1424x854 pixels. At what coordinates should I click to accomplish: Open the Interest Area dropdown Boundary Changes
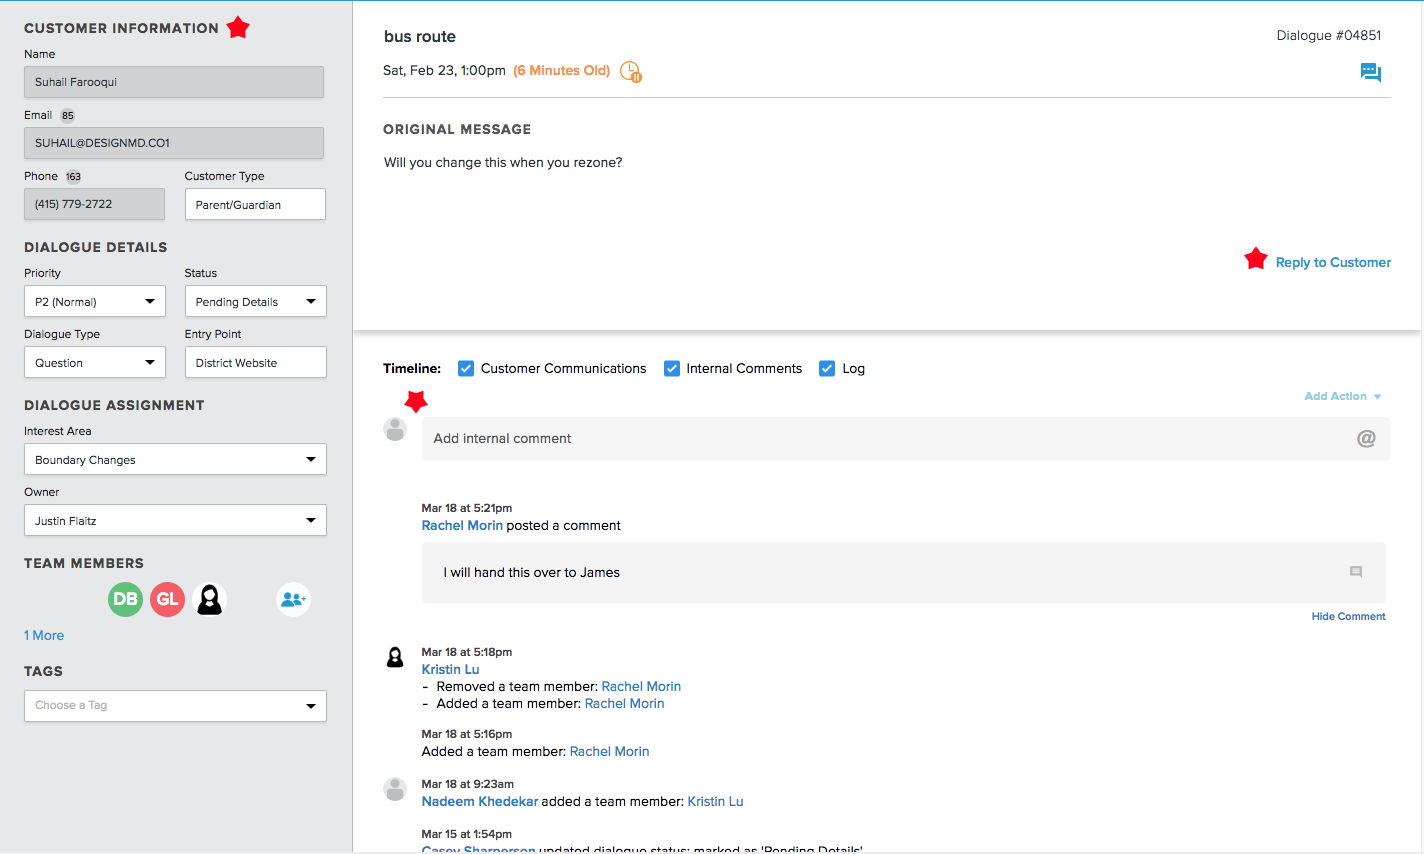tap(175, 459)
